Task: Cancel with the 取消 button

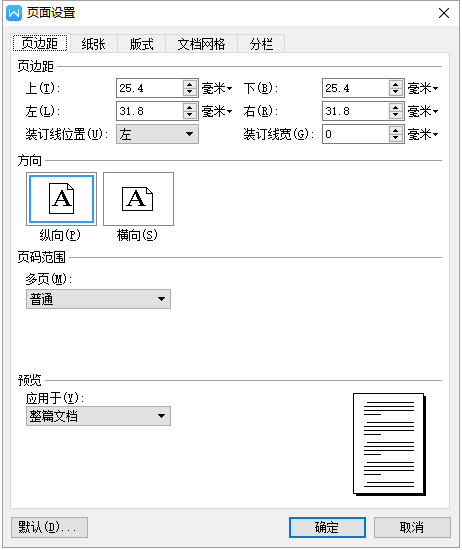Action: point(412,527)
